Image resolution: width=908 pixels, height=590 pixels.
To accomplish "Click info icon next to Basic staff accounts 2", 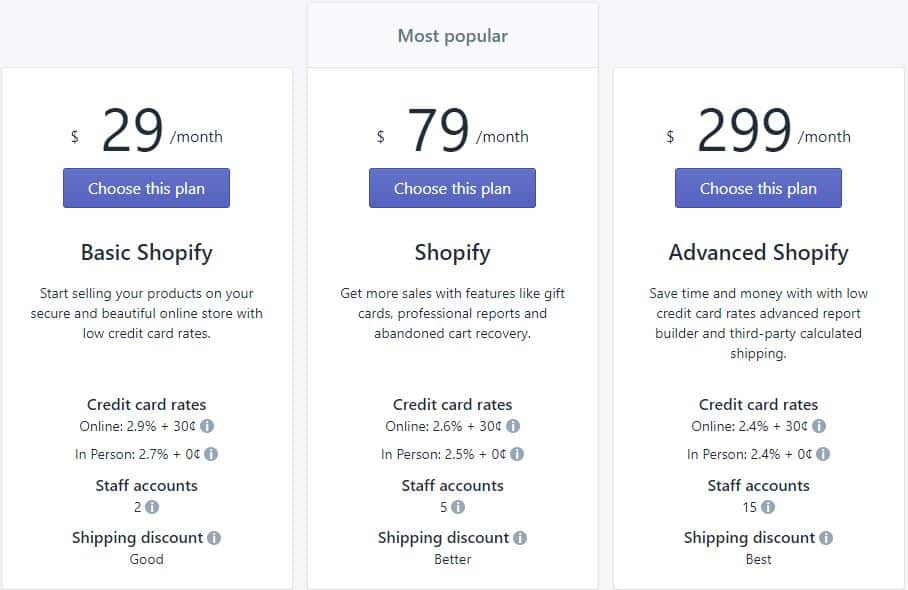I will [x=152, y=507].
